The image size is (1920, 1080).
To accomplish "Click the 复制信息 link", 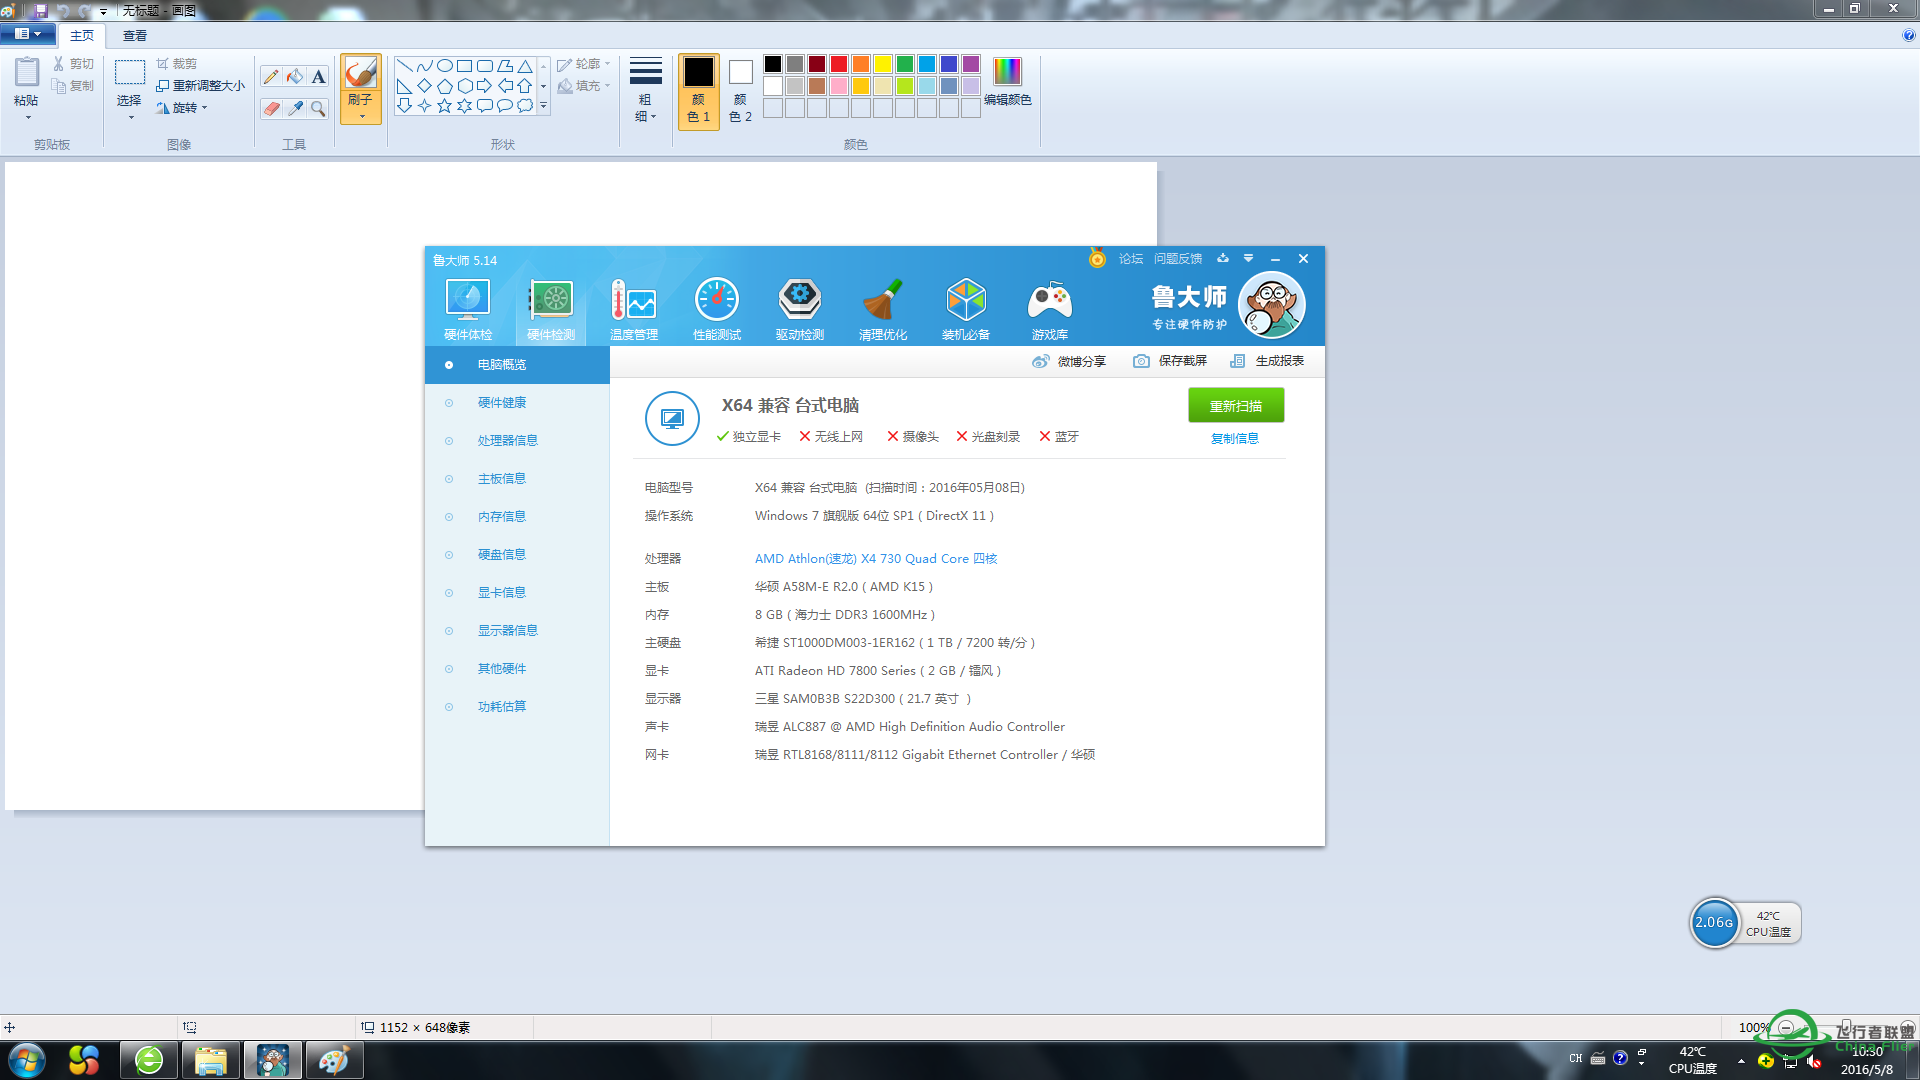I will (x=1235, y=439).
